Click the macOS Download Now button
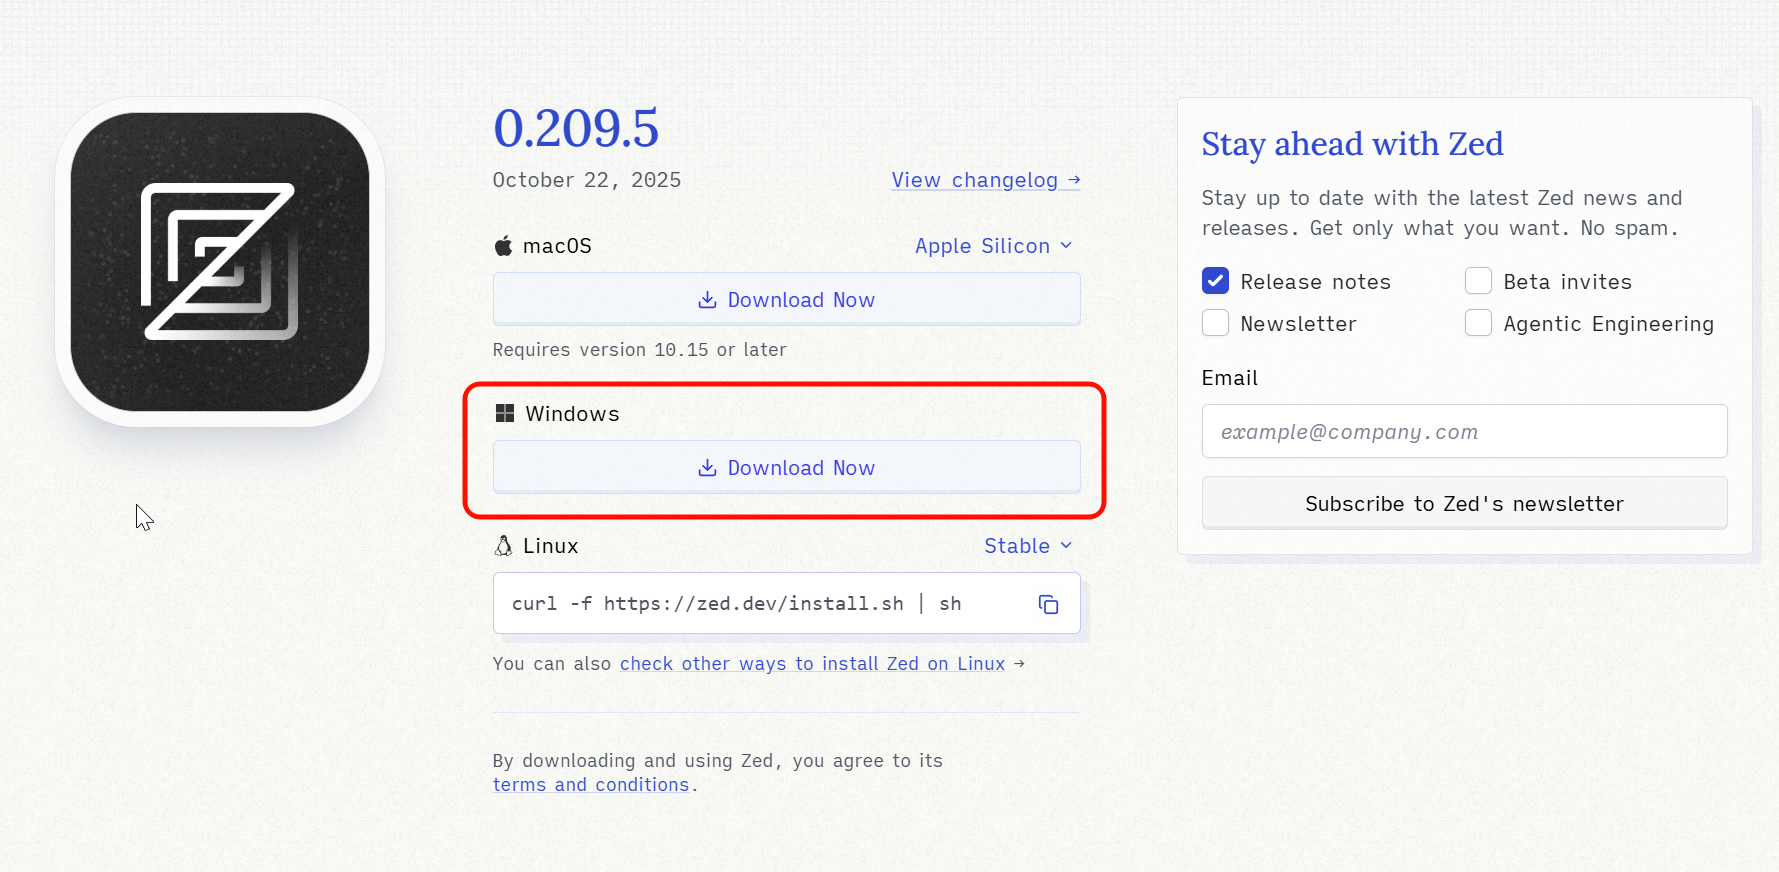Image resolution: width=1779 pixels, height=872 pixels. pyautogui.click(x=787, y=299)
